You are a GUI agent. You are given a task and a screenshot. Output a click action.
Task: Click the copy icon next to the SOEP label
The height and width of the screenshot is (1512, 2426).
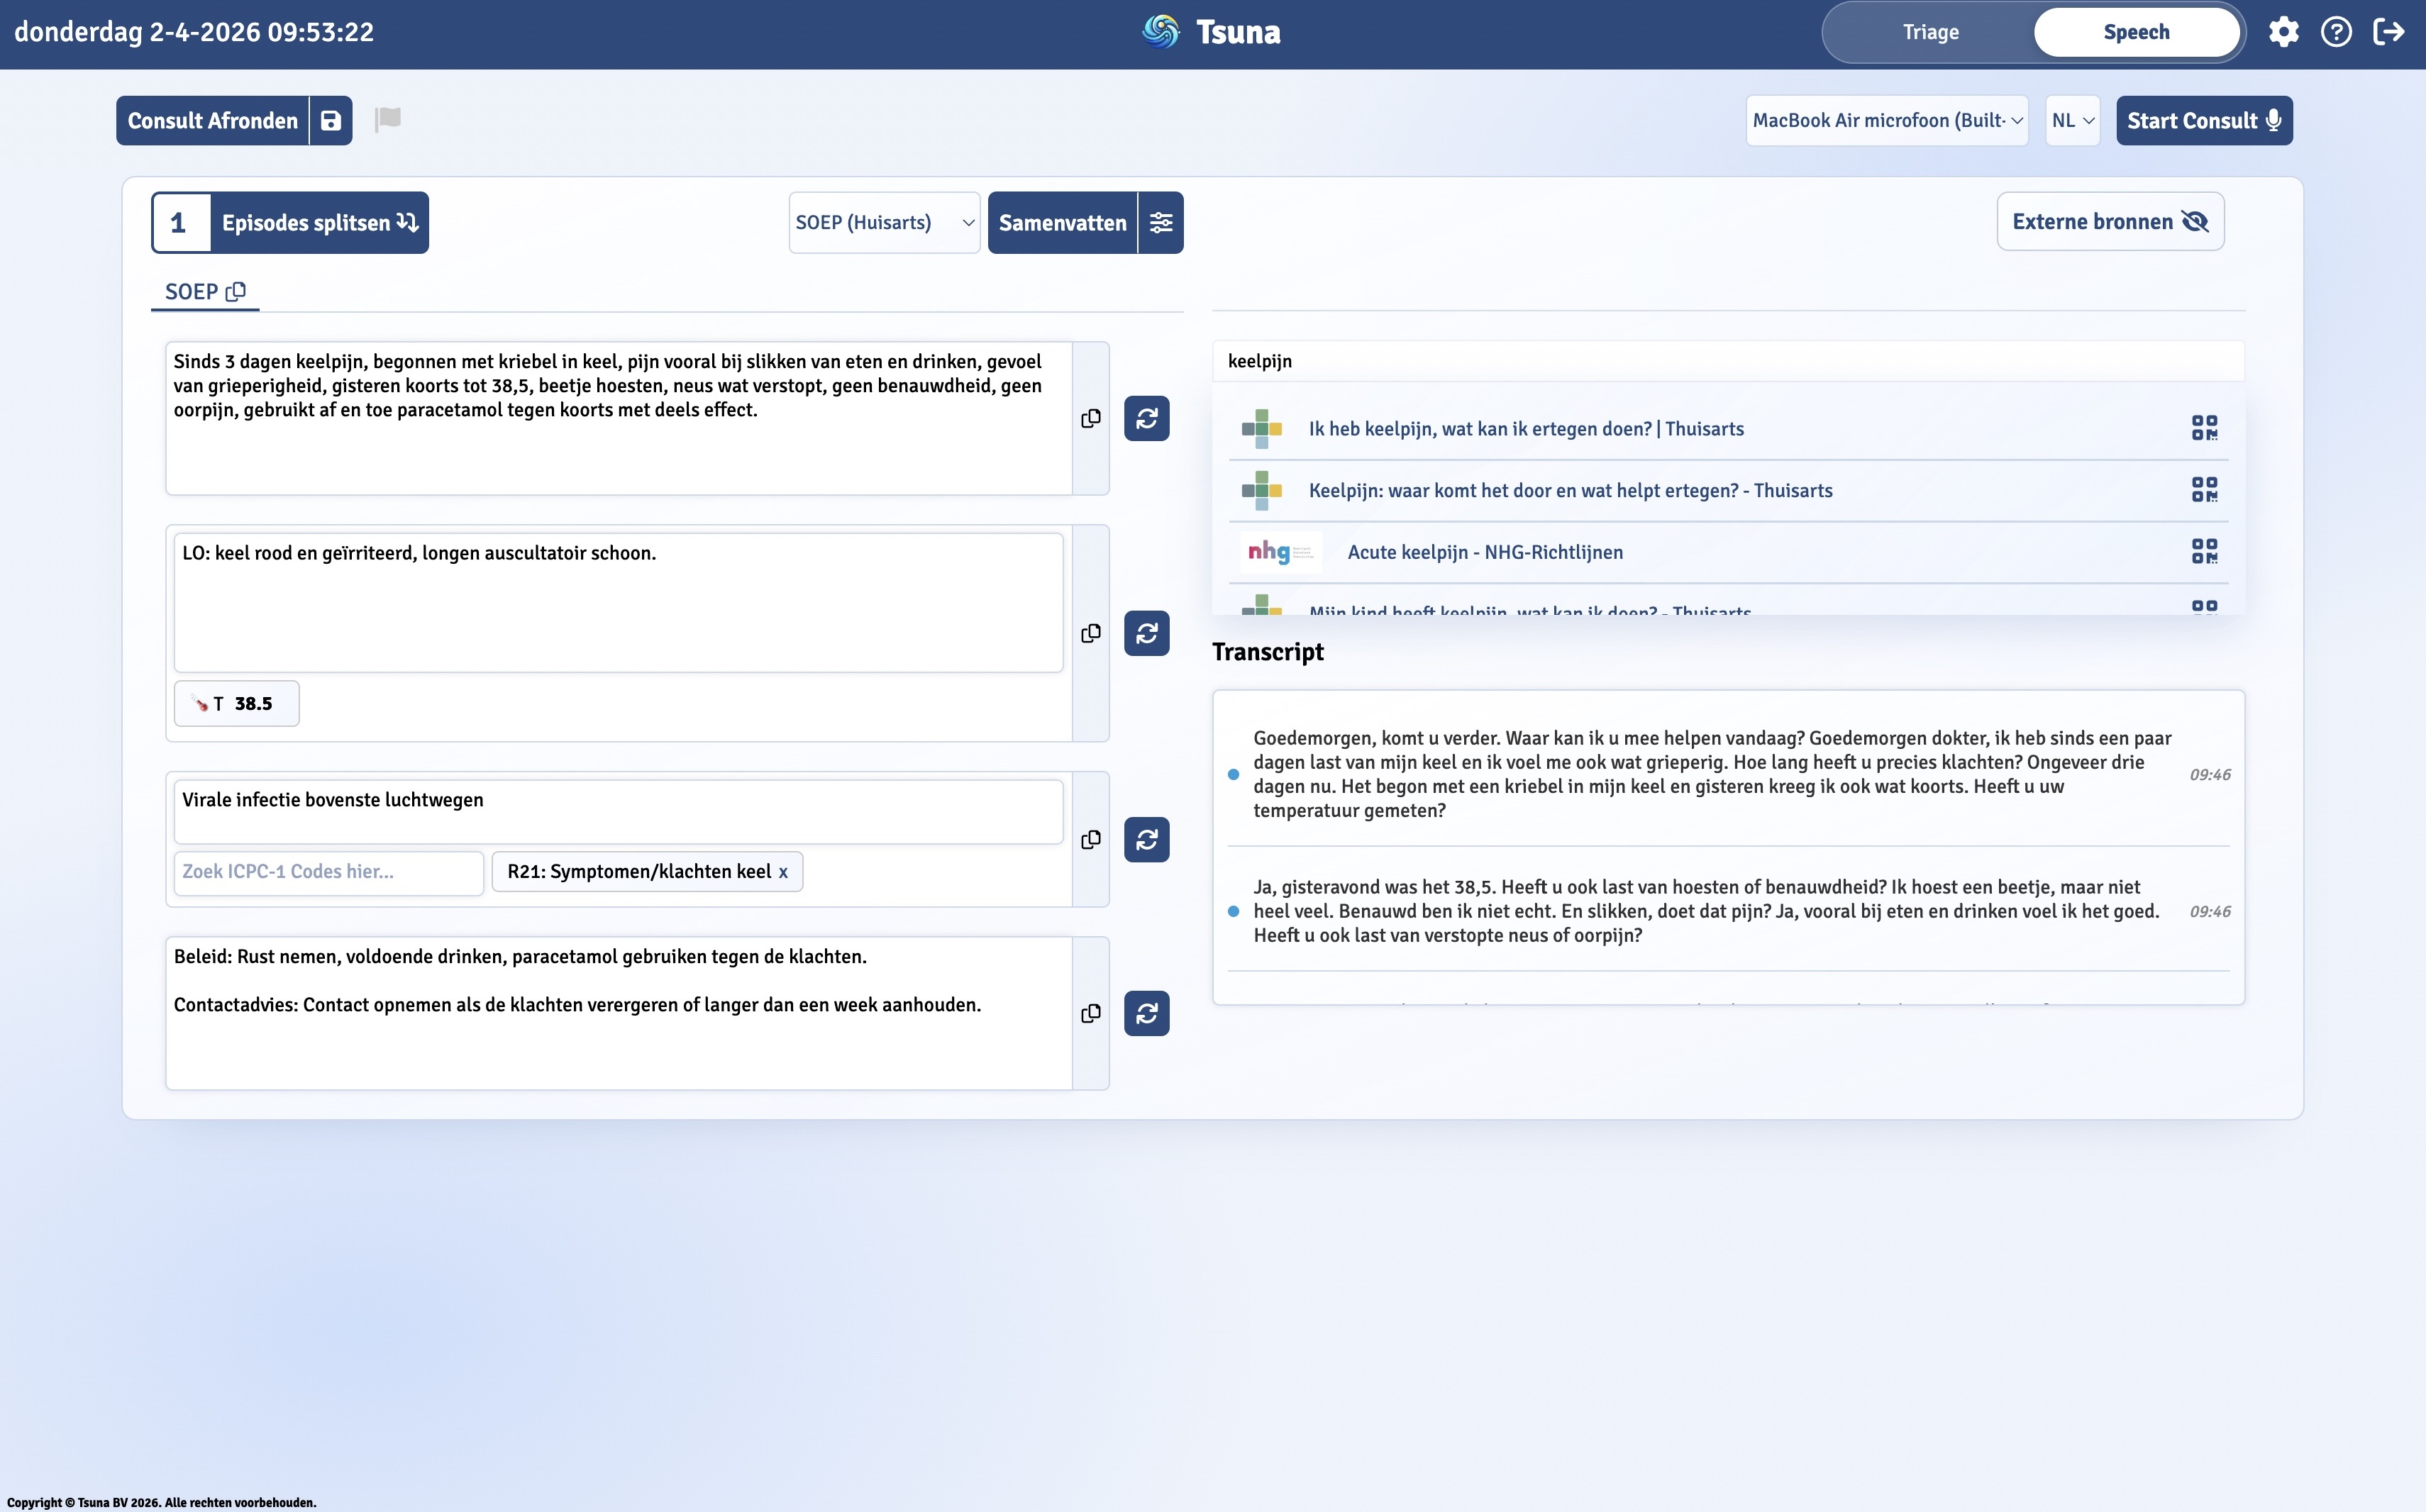(236, 292)
